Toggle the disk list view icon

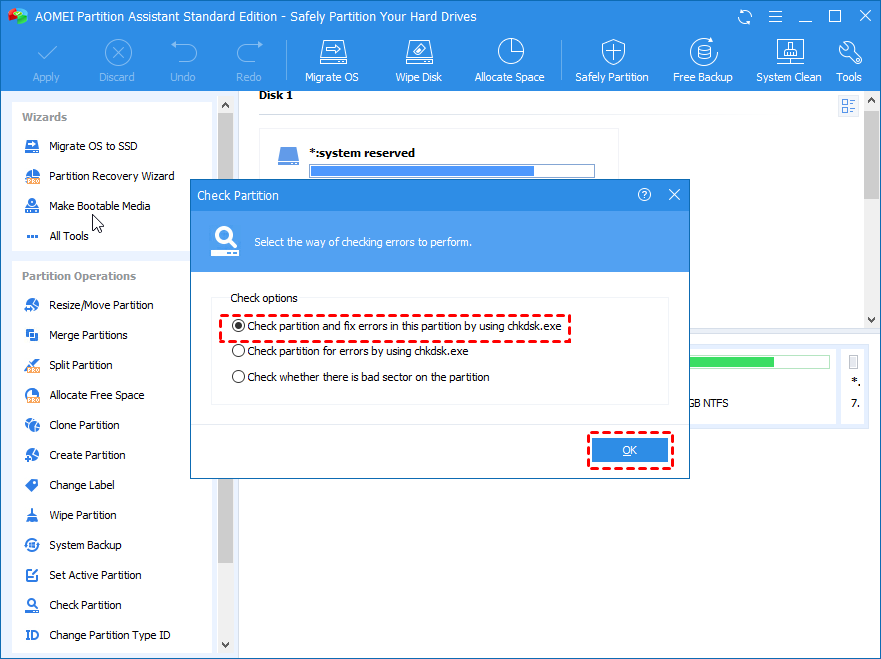point(848,106)
